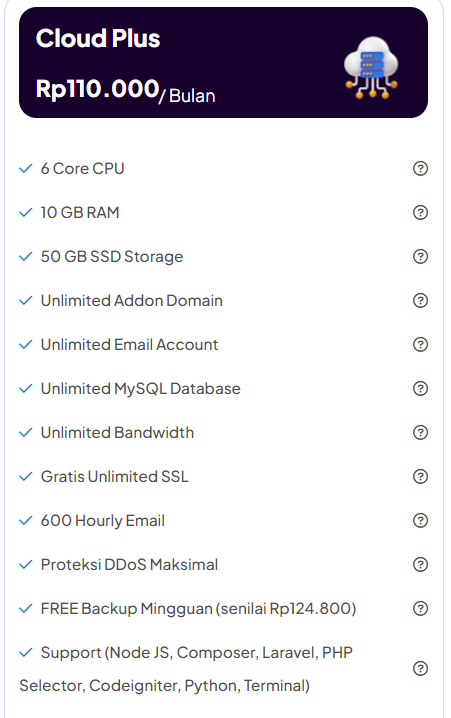
Task: Click question mark for FREE Backup Mingguan
Action: [420, 608]
